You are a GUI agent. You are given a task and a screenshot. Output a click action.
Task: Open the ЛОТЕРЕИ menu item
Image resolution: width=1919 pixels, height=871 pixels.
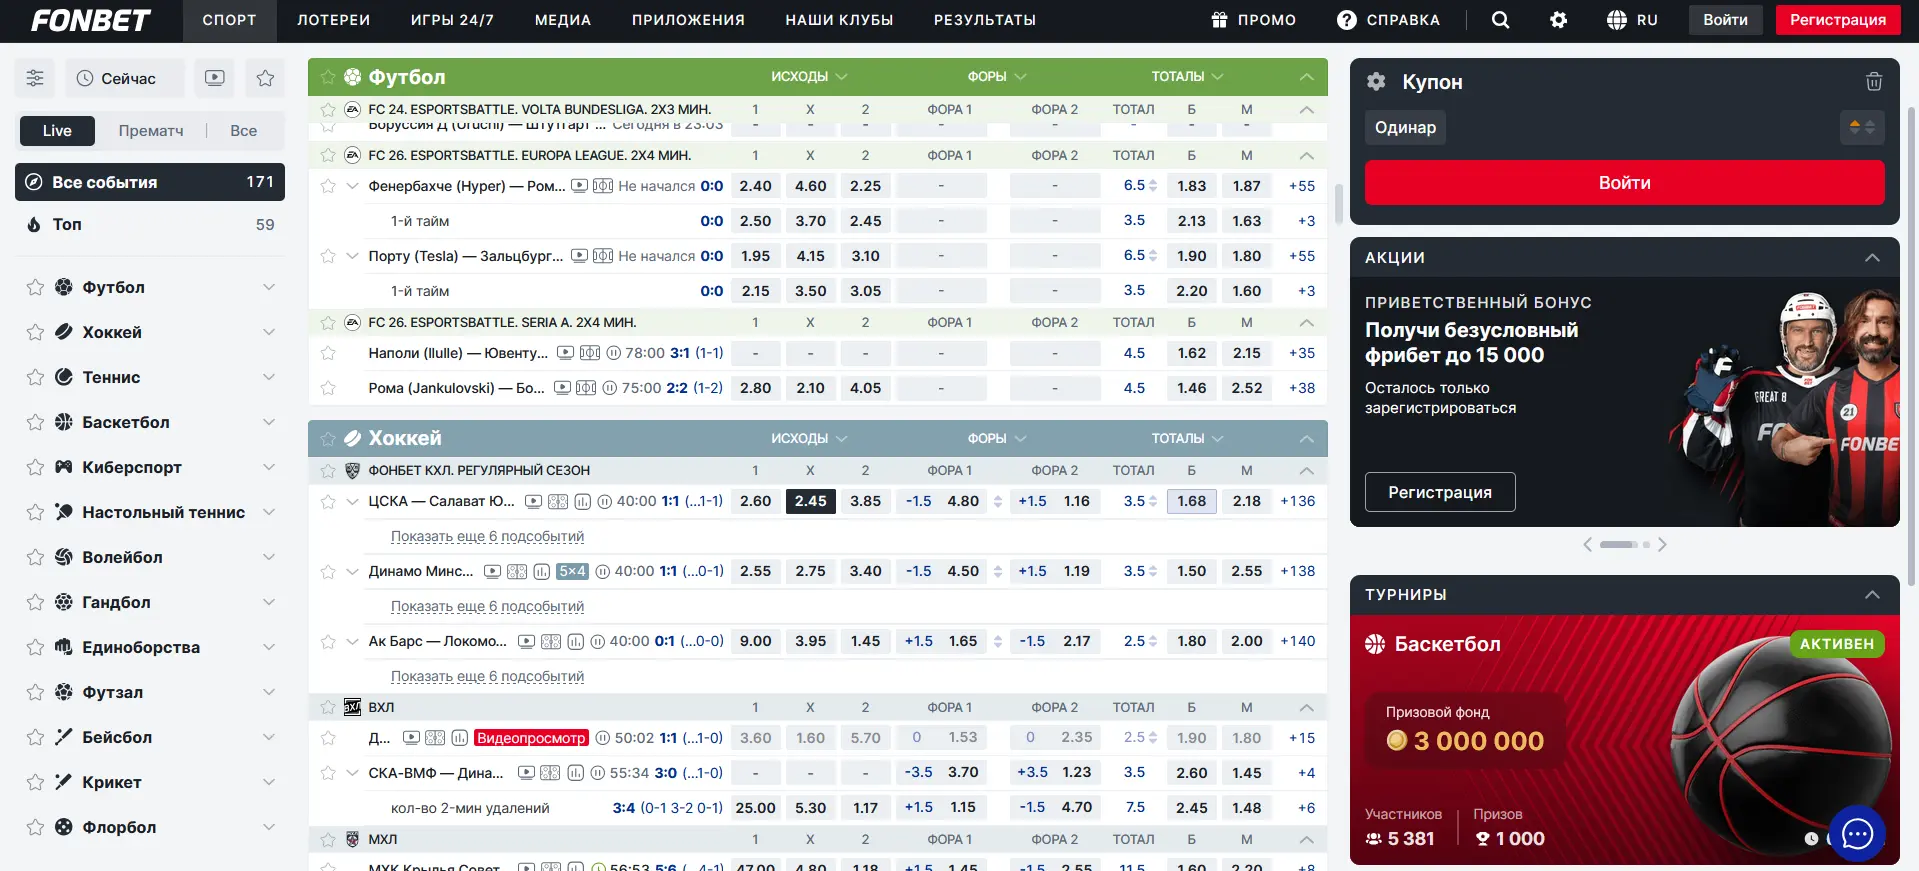[x=333, y=20]
